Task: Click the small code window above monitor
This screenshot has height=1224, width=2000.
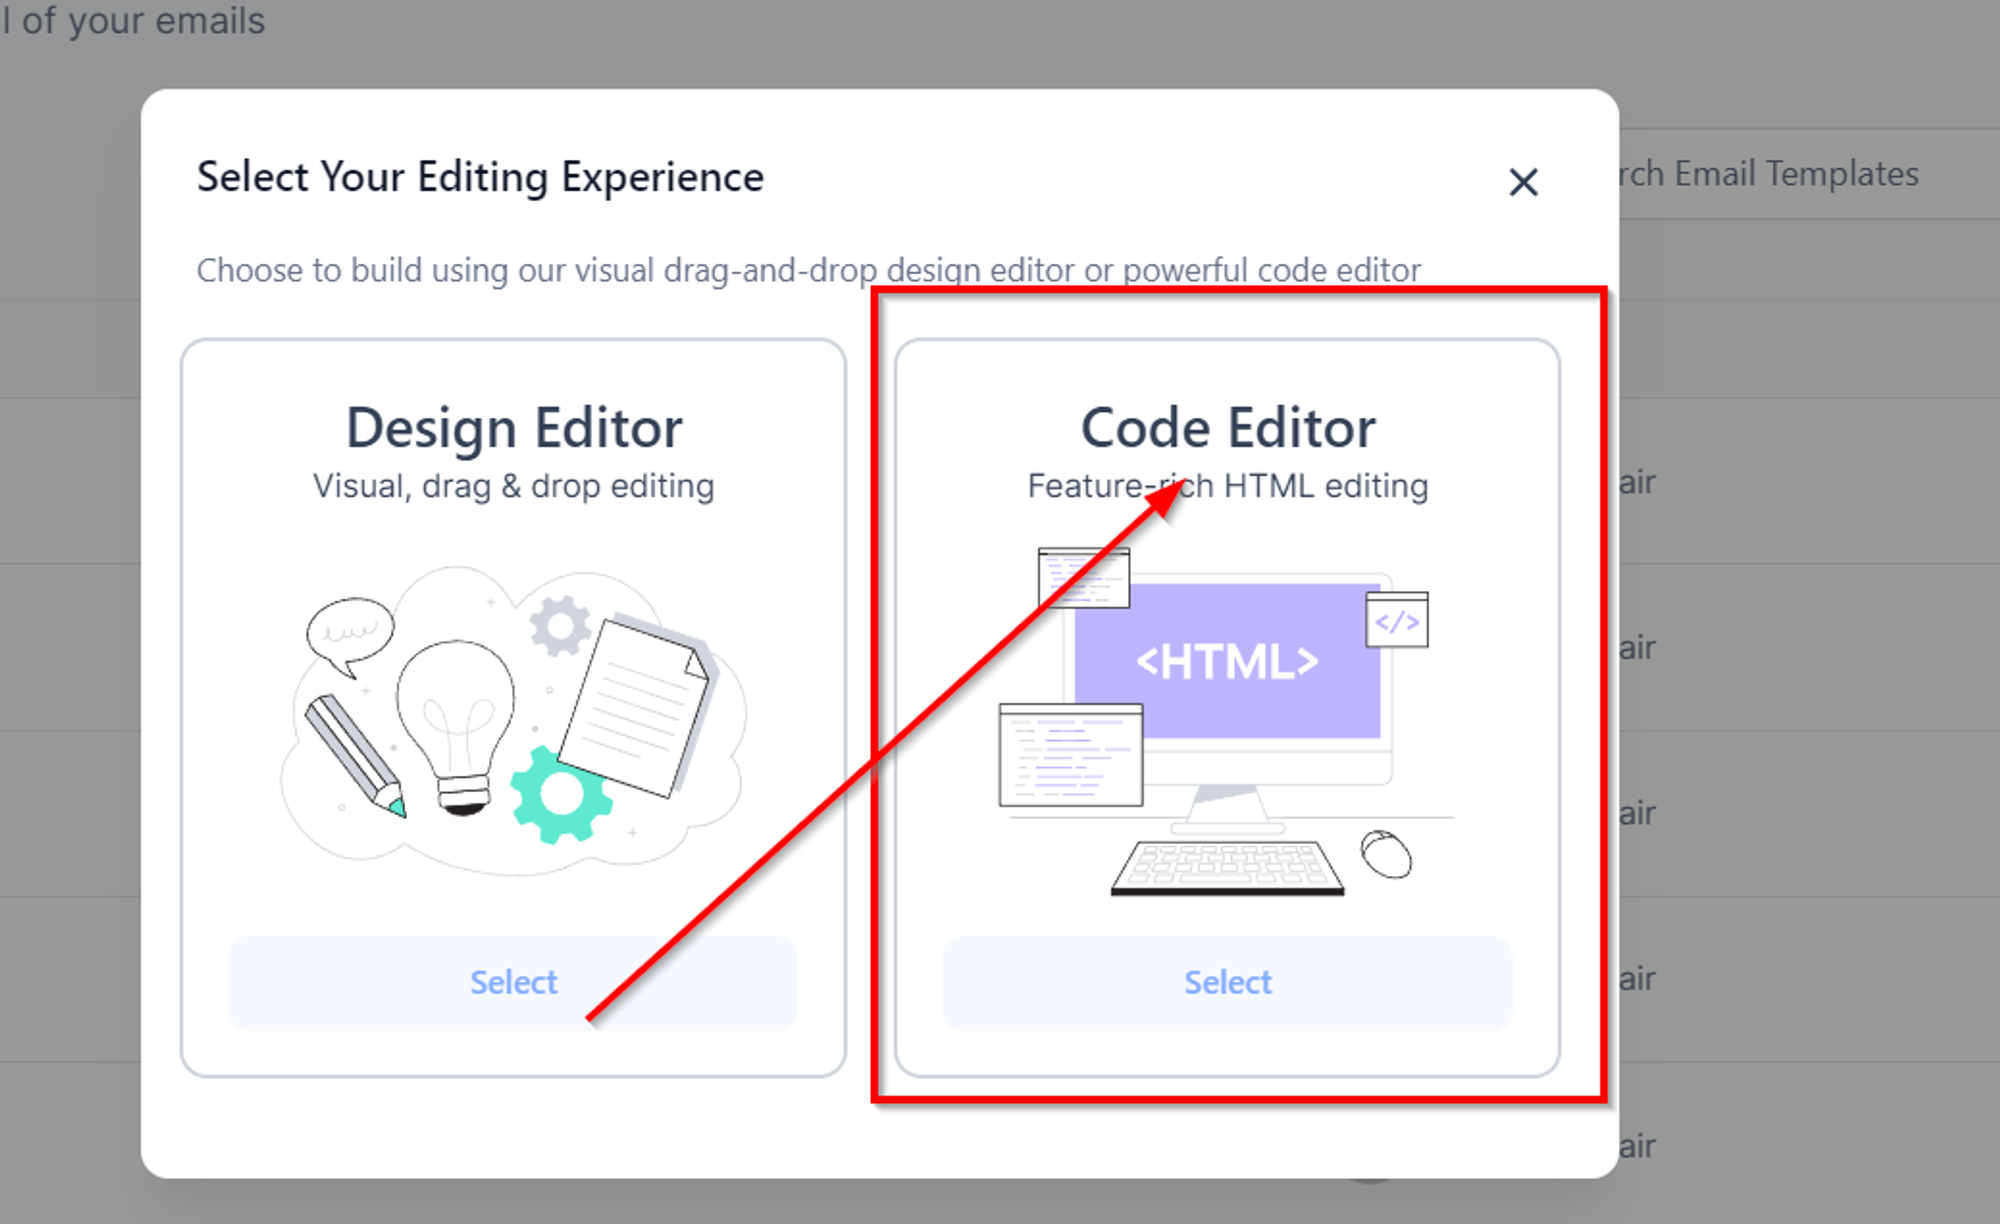Action: (1084, 577)
